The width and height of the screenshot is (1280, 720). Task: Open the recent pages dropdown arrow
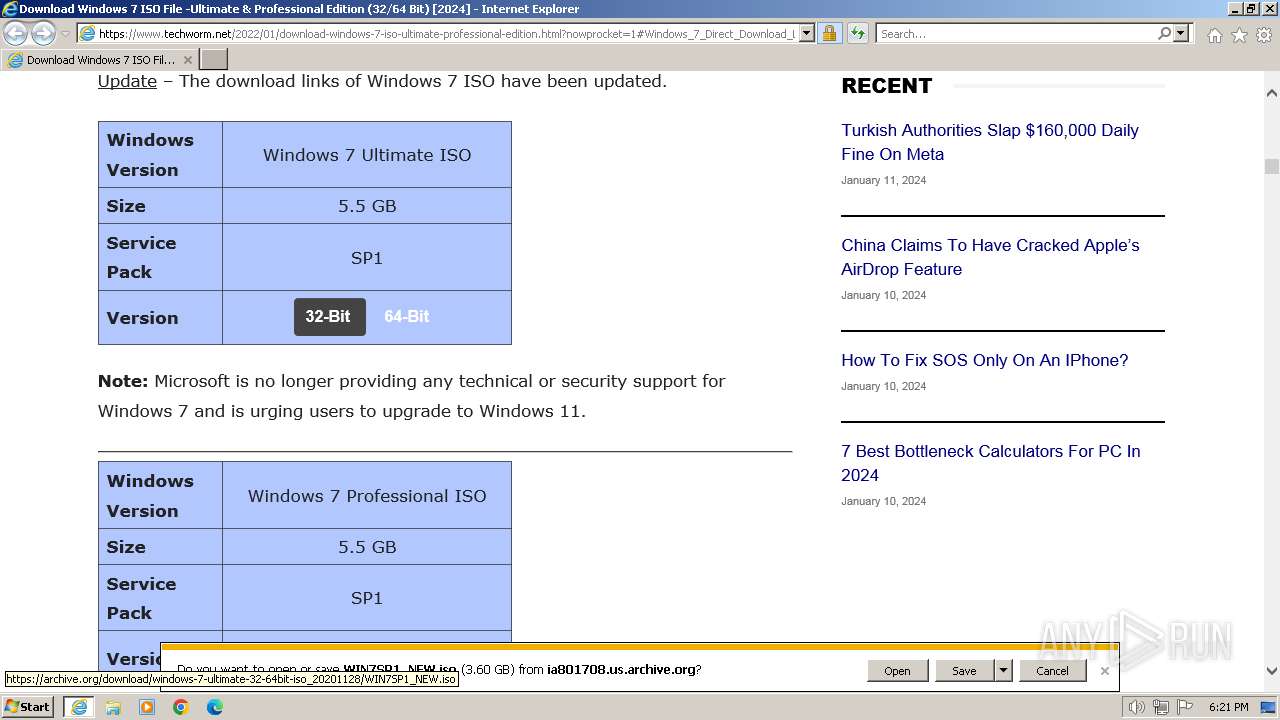(x=66, y=34)
